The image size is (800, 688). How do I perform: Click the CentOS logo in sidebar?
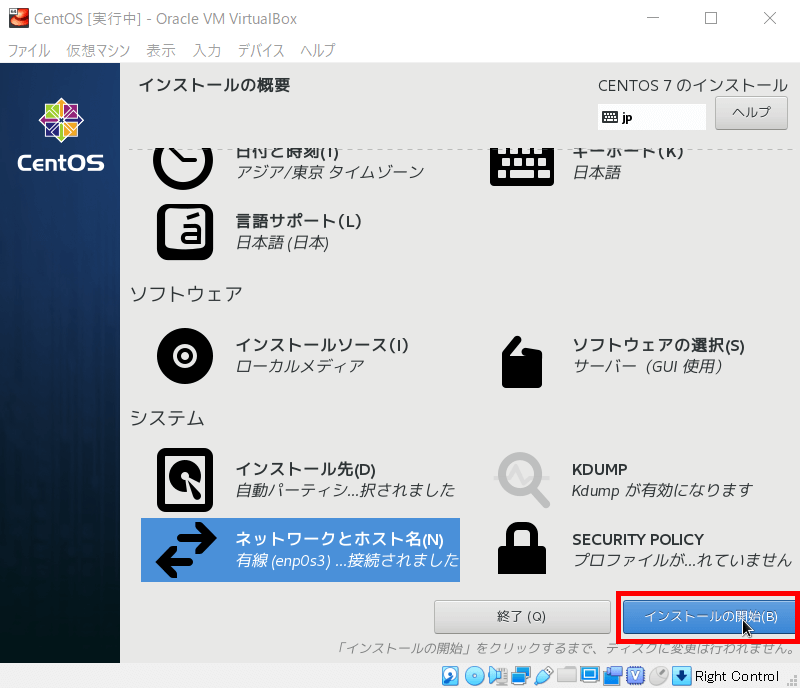click(61, 135)
